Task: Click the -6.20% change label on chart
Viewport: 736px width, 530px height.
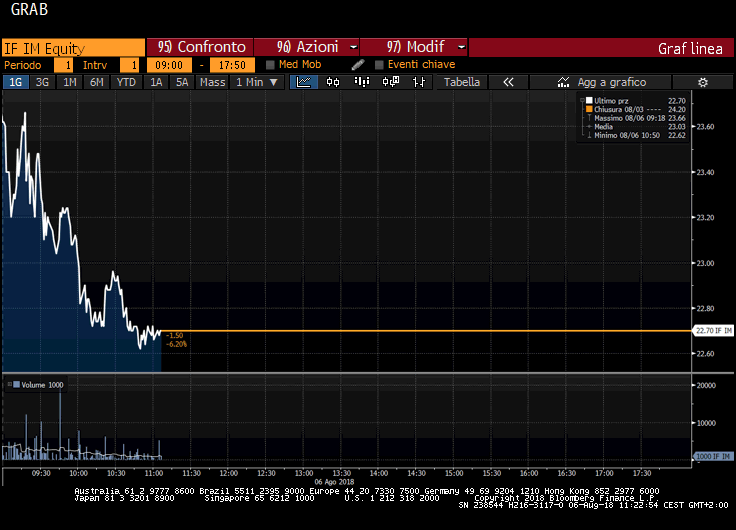Action: click(x=176, y=344)
